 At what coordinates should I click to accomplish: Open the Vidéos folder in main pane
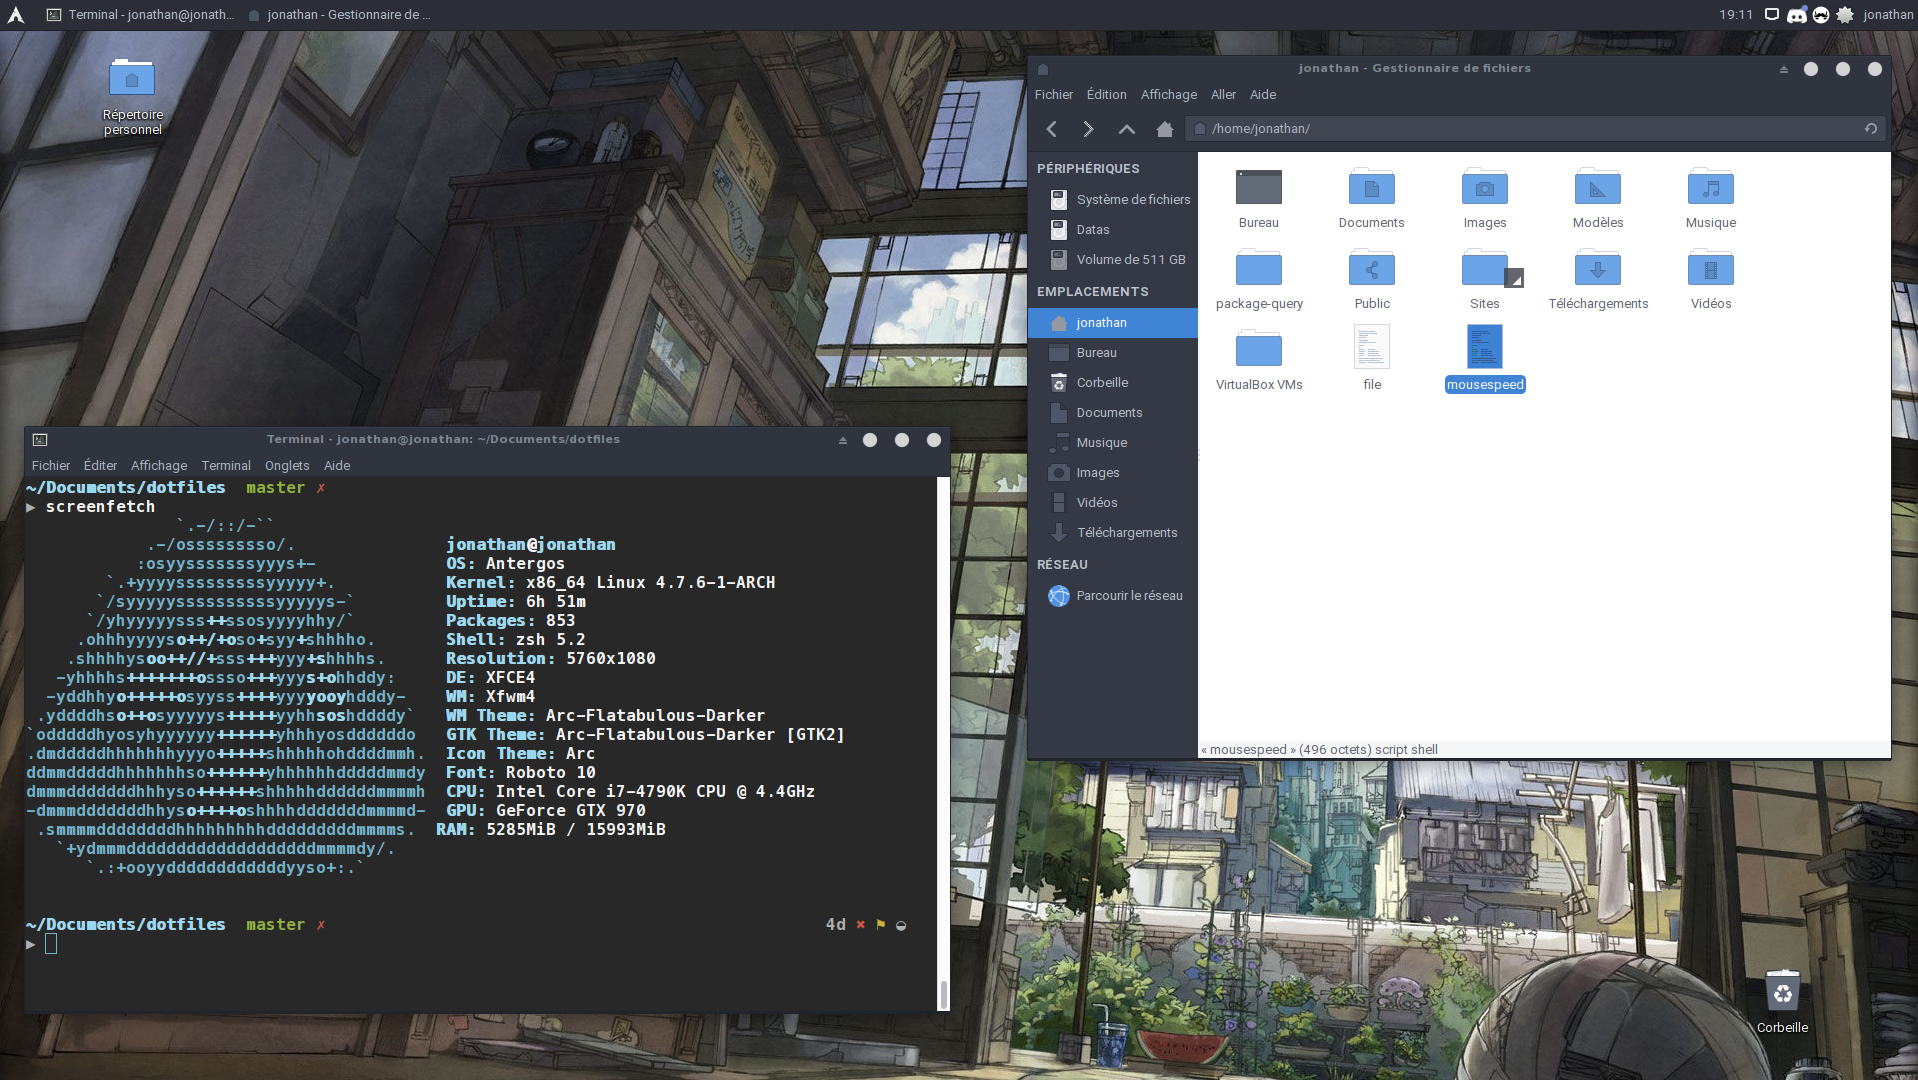(x=1710, y=280)
